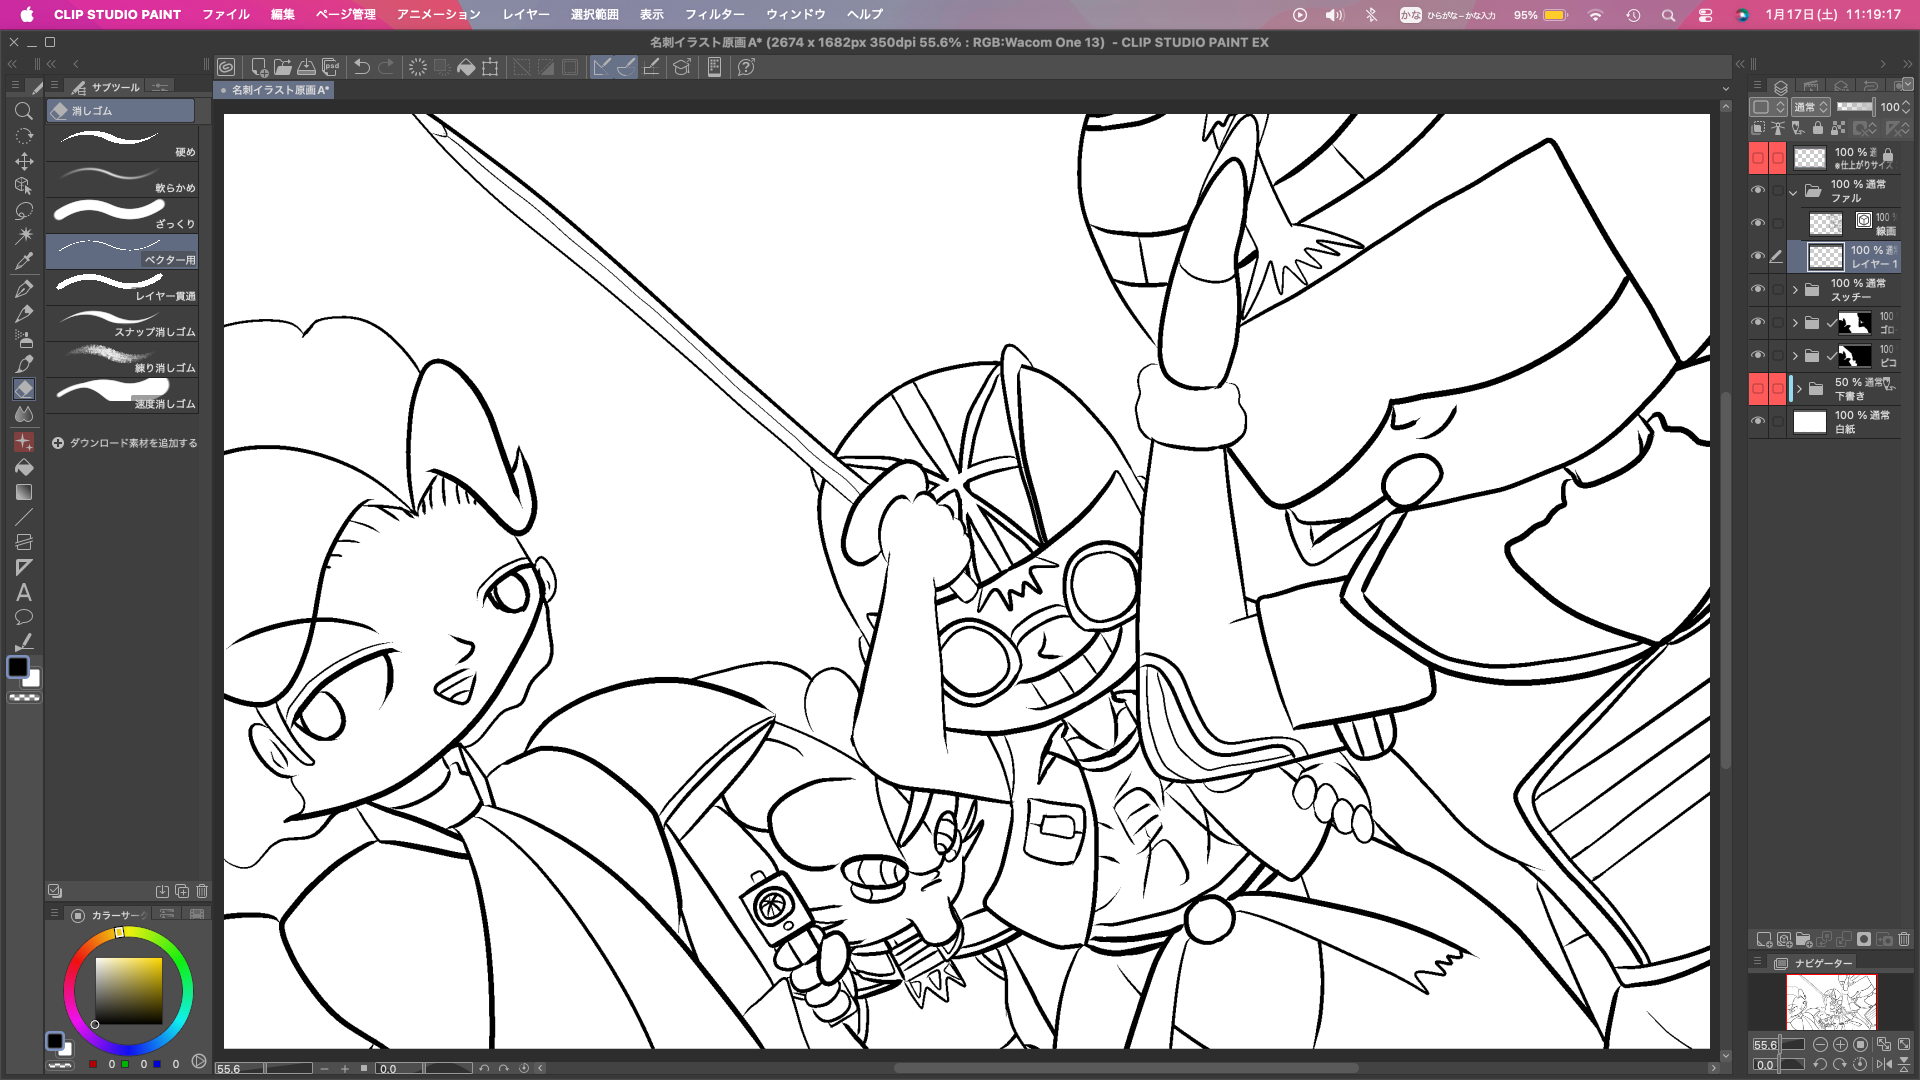1920x1080 pixels.
Task: Select the Fill bucket tool
Action: click(24, 467)
